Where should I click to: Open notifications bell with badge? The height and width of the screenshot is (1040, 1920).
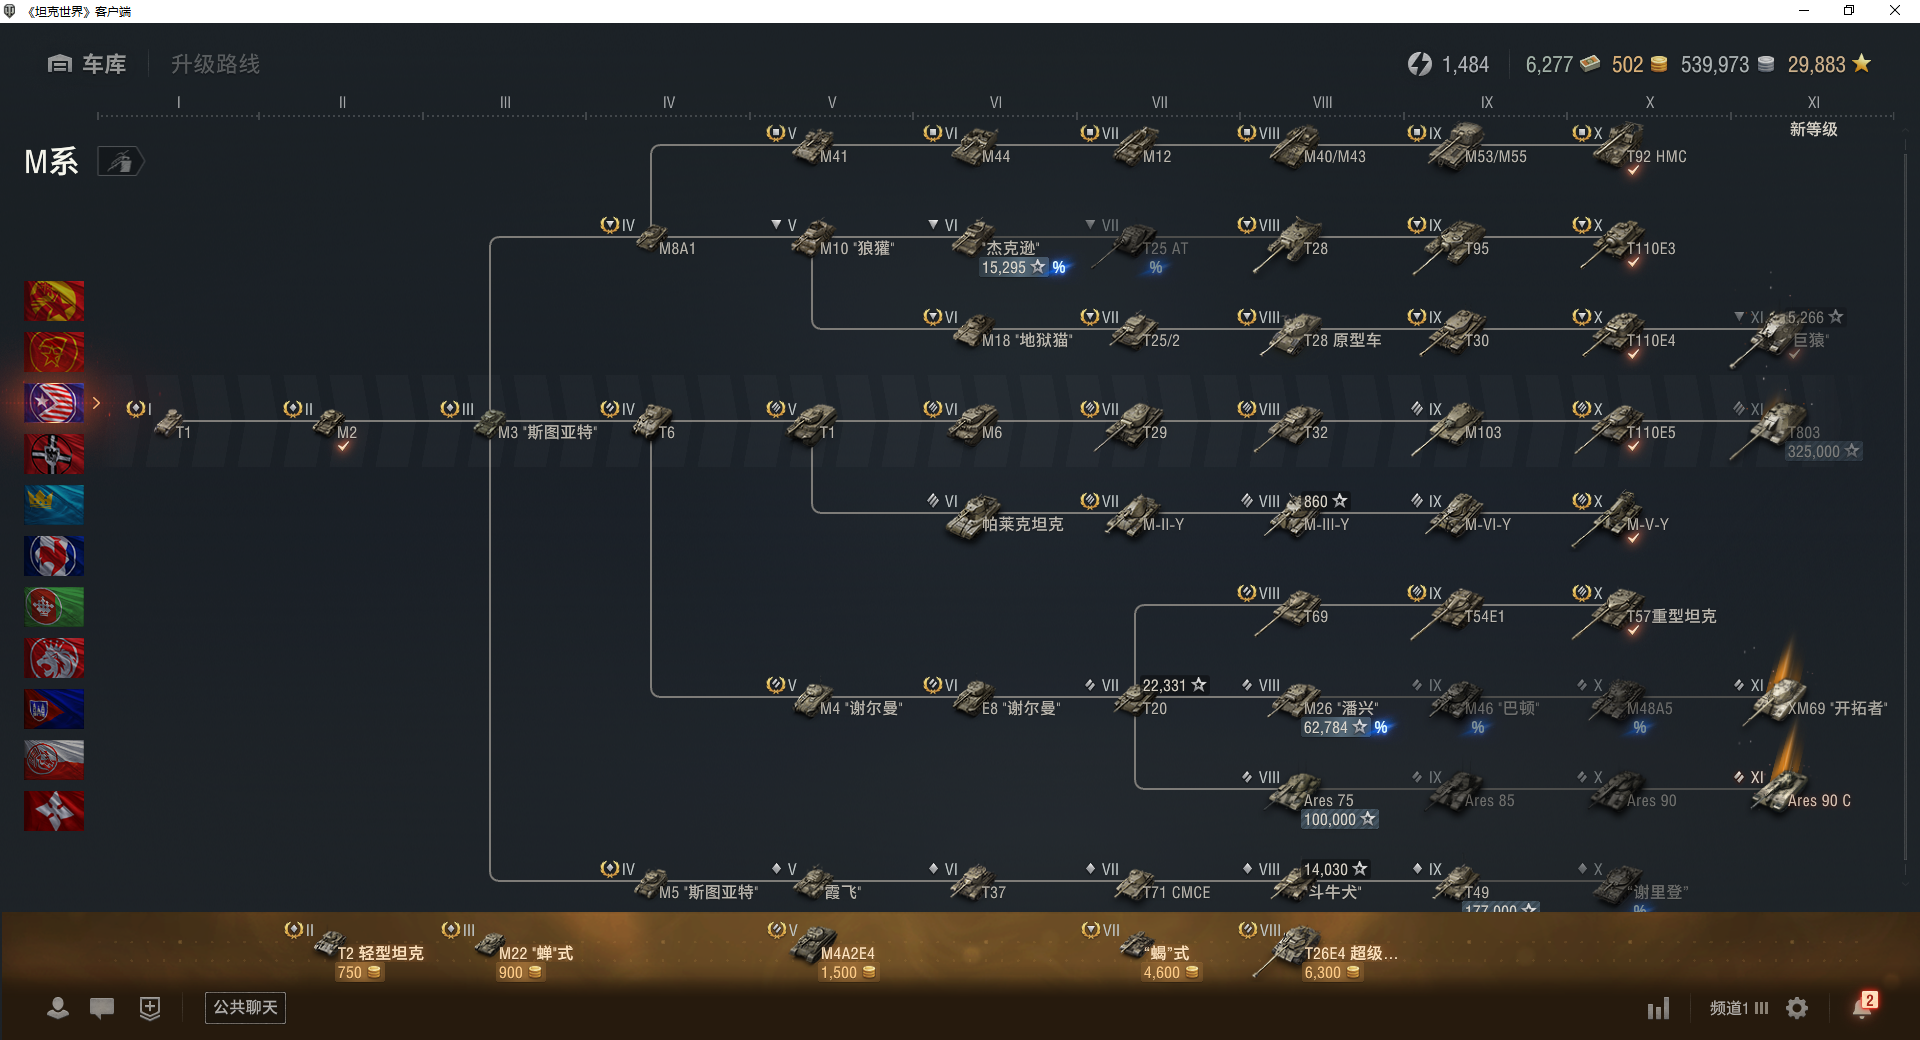pos(1864,1006)
